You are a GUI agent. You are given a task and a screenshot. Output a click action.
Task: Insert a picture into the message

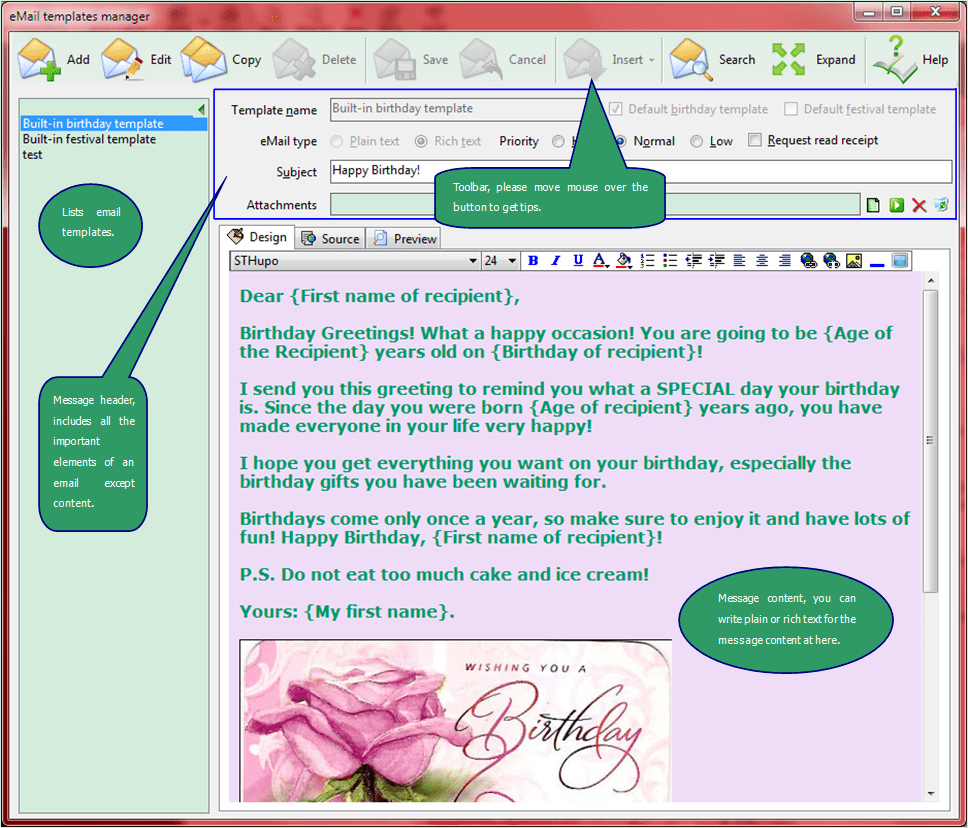854,261
